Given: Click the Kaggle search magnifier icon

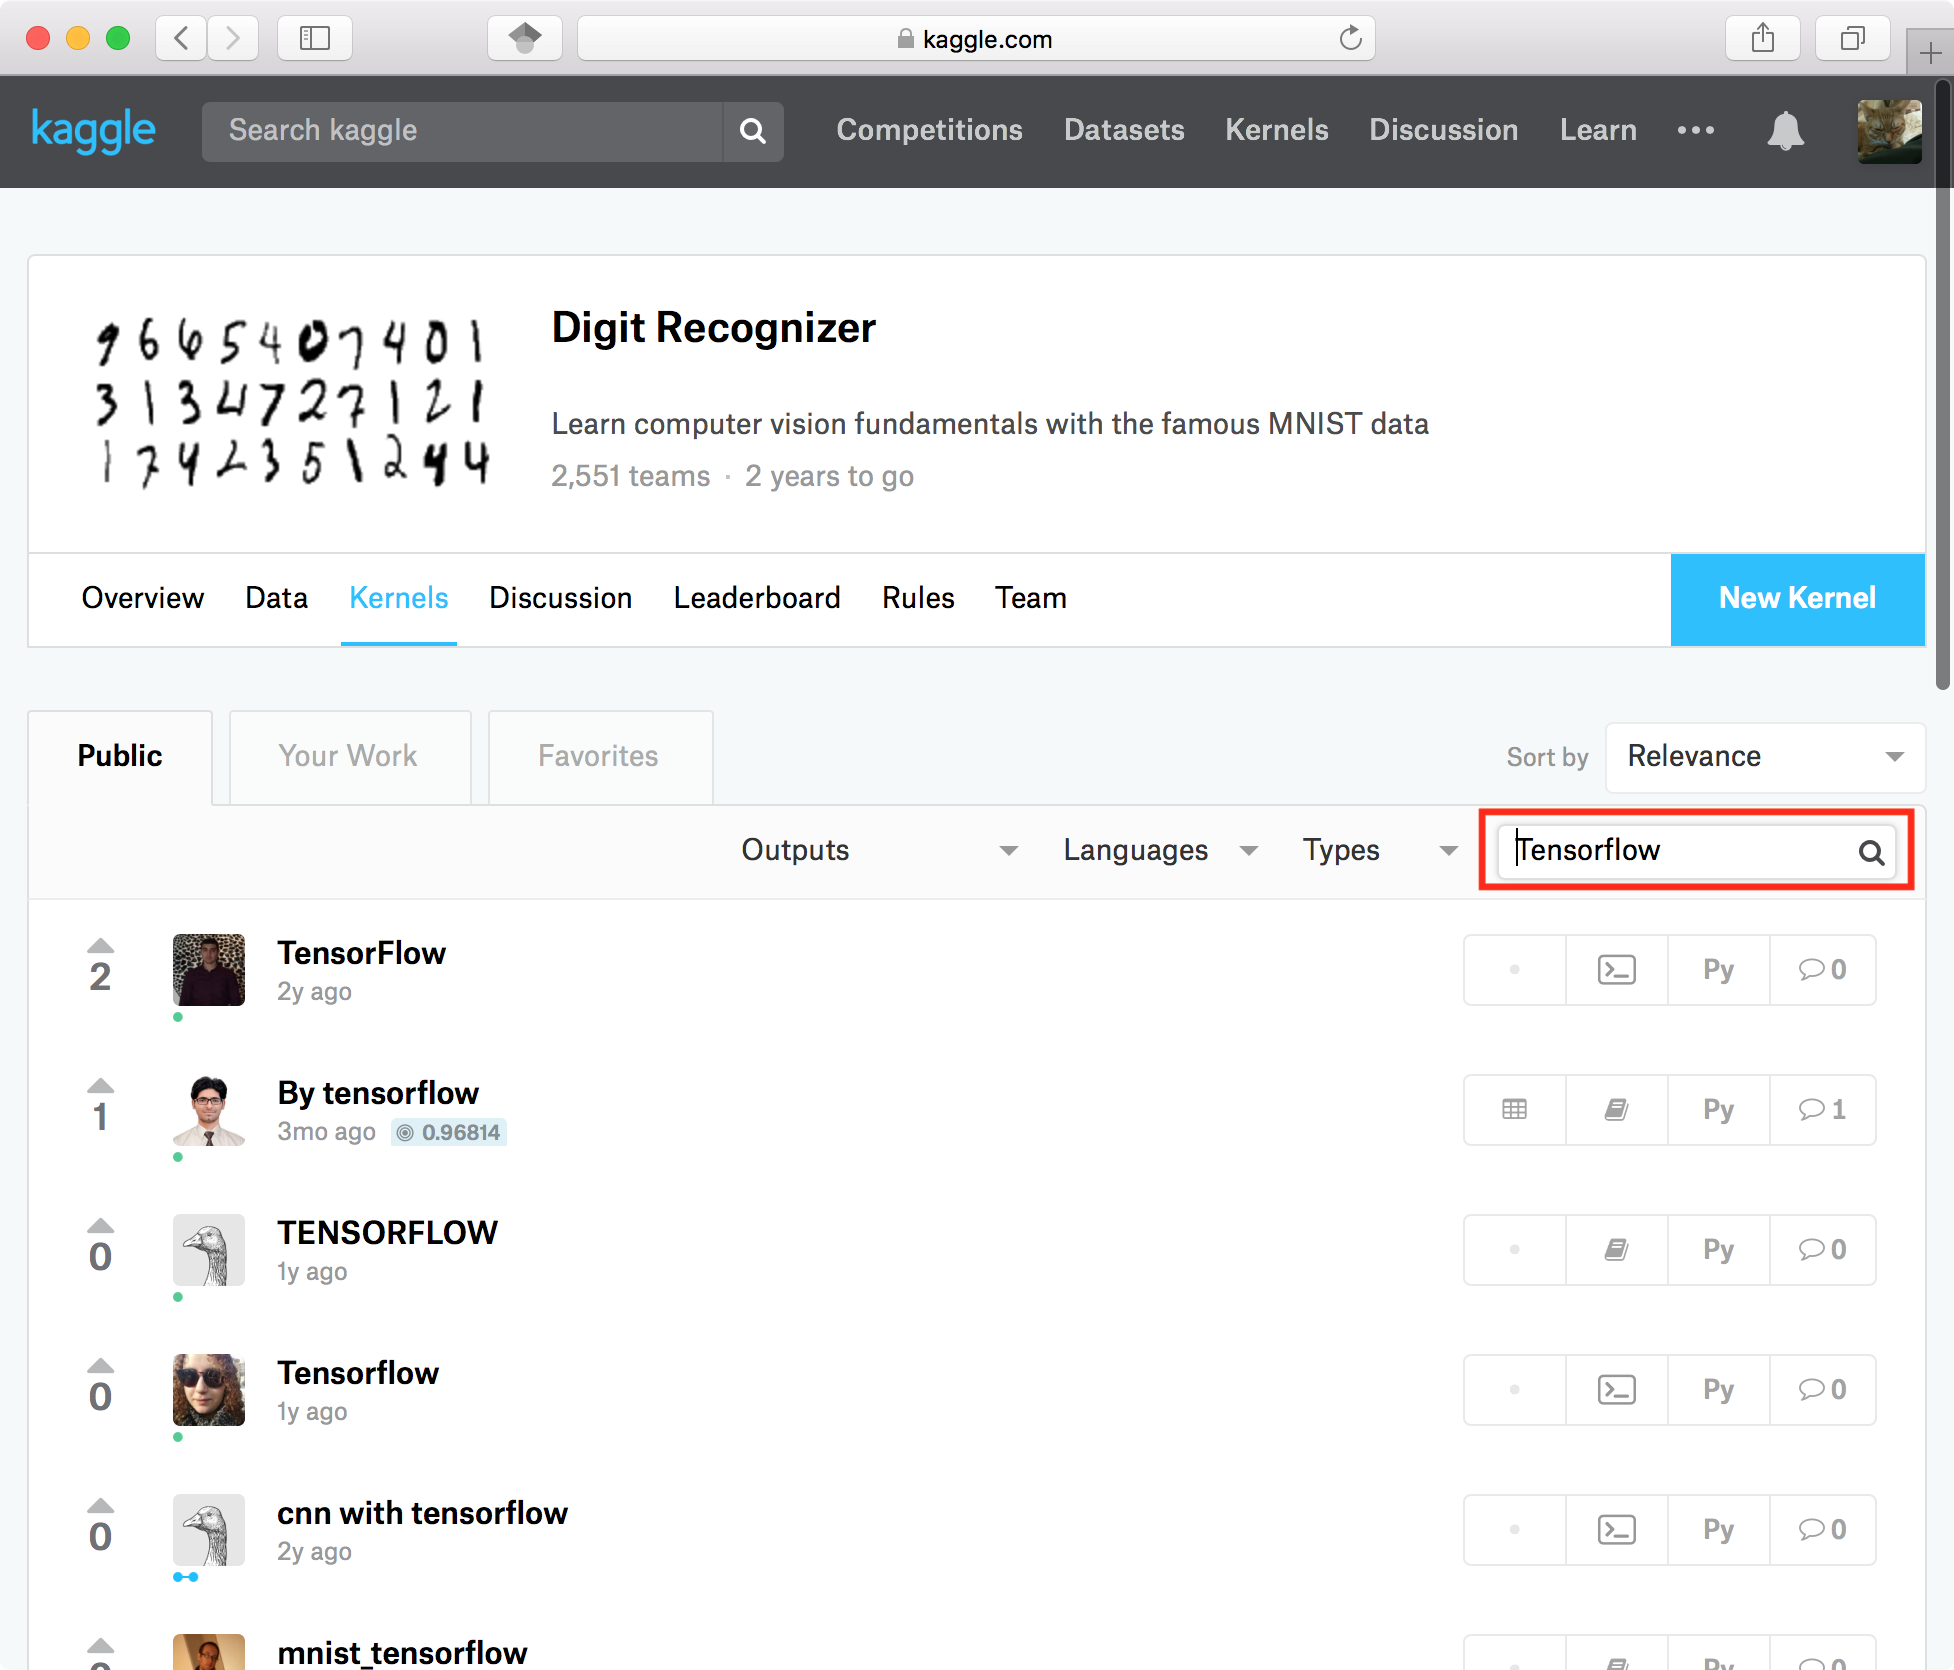Looking at the screenshot, I should pos(753,131).
